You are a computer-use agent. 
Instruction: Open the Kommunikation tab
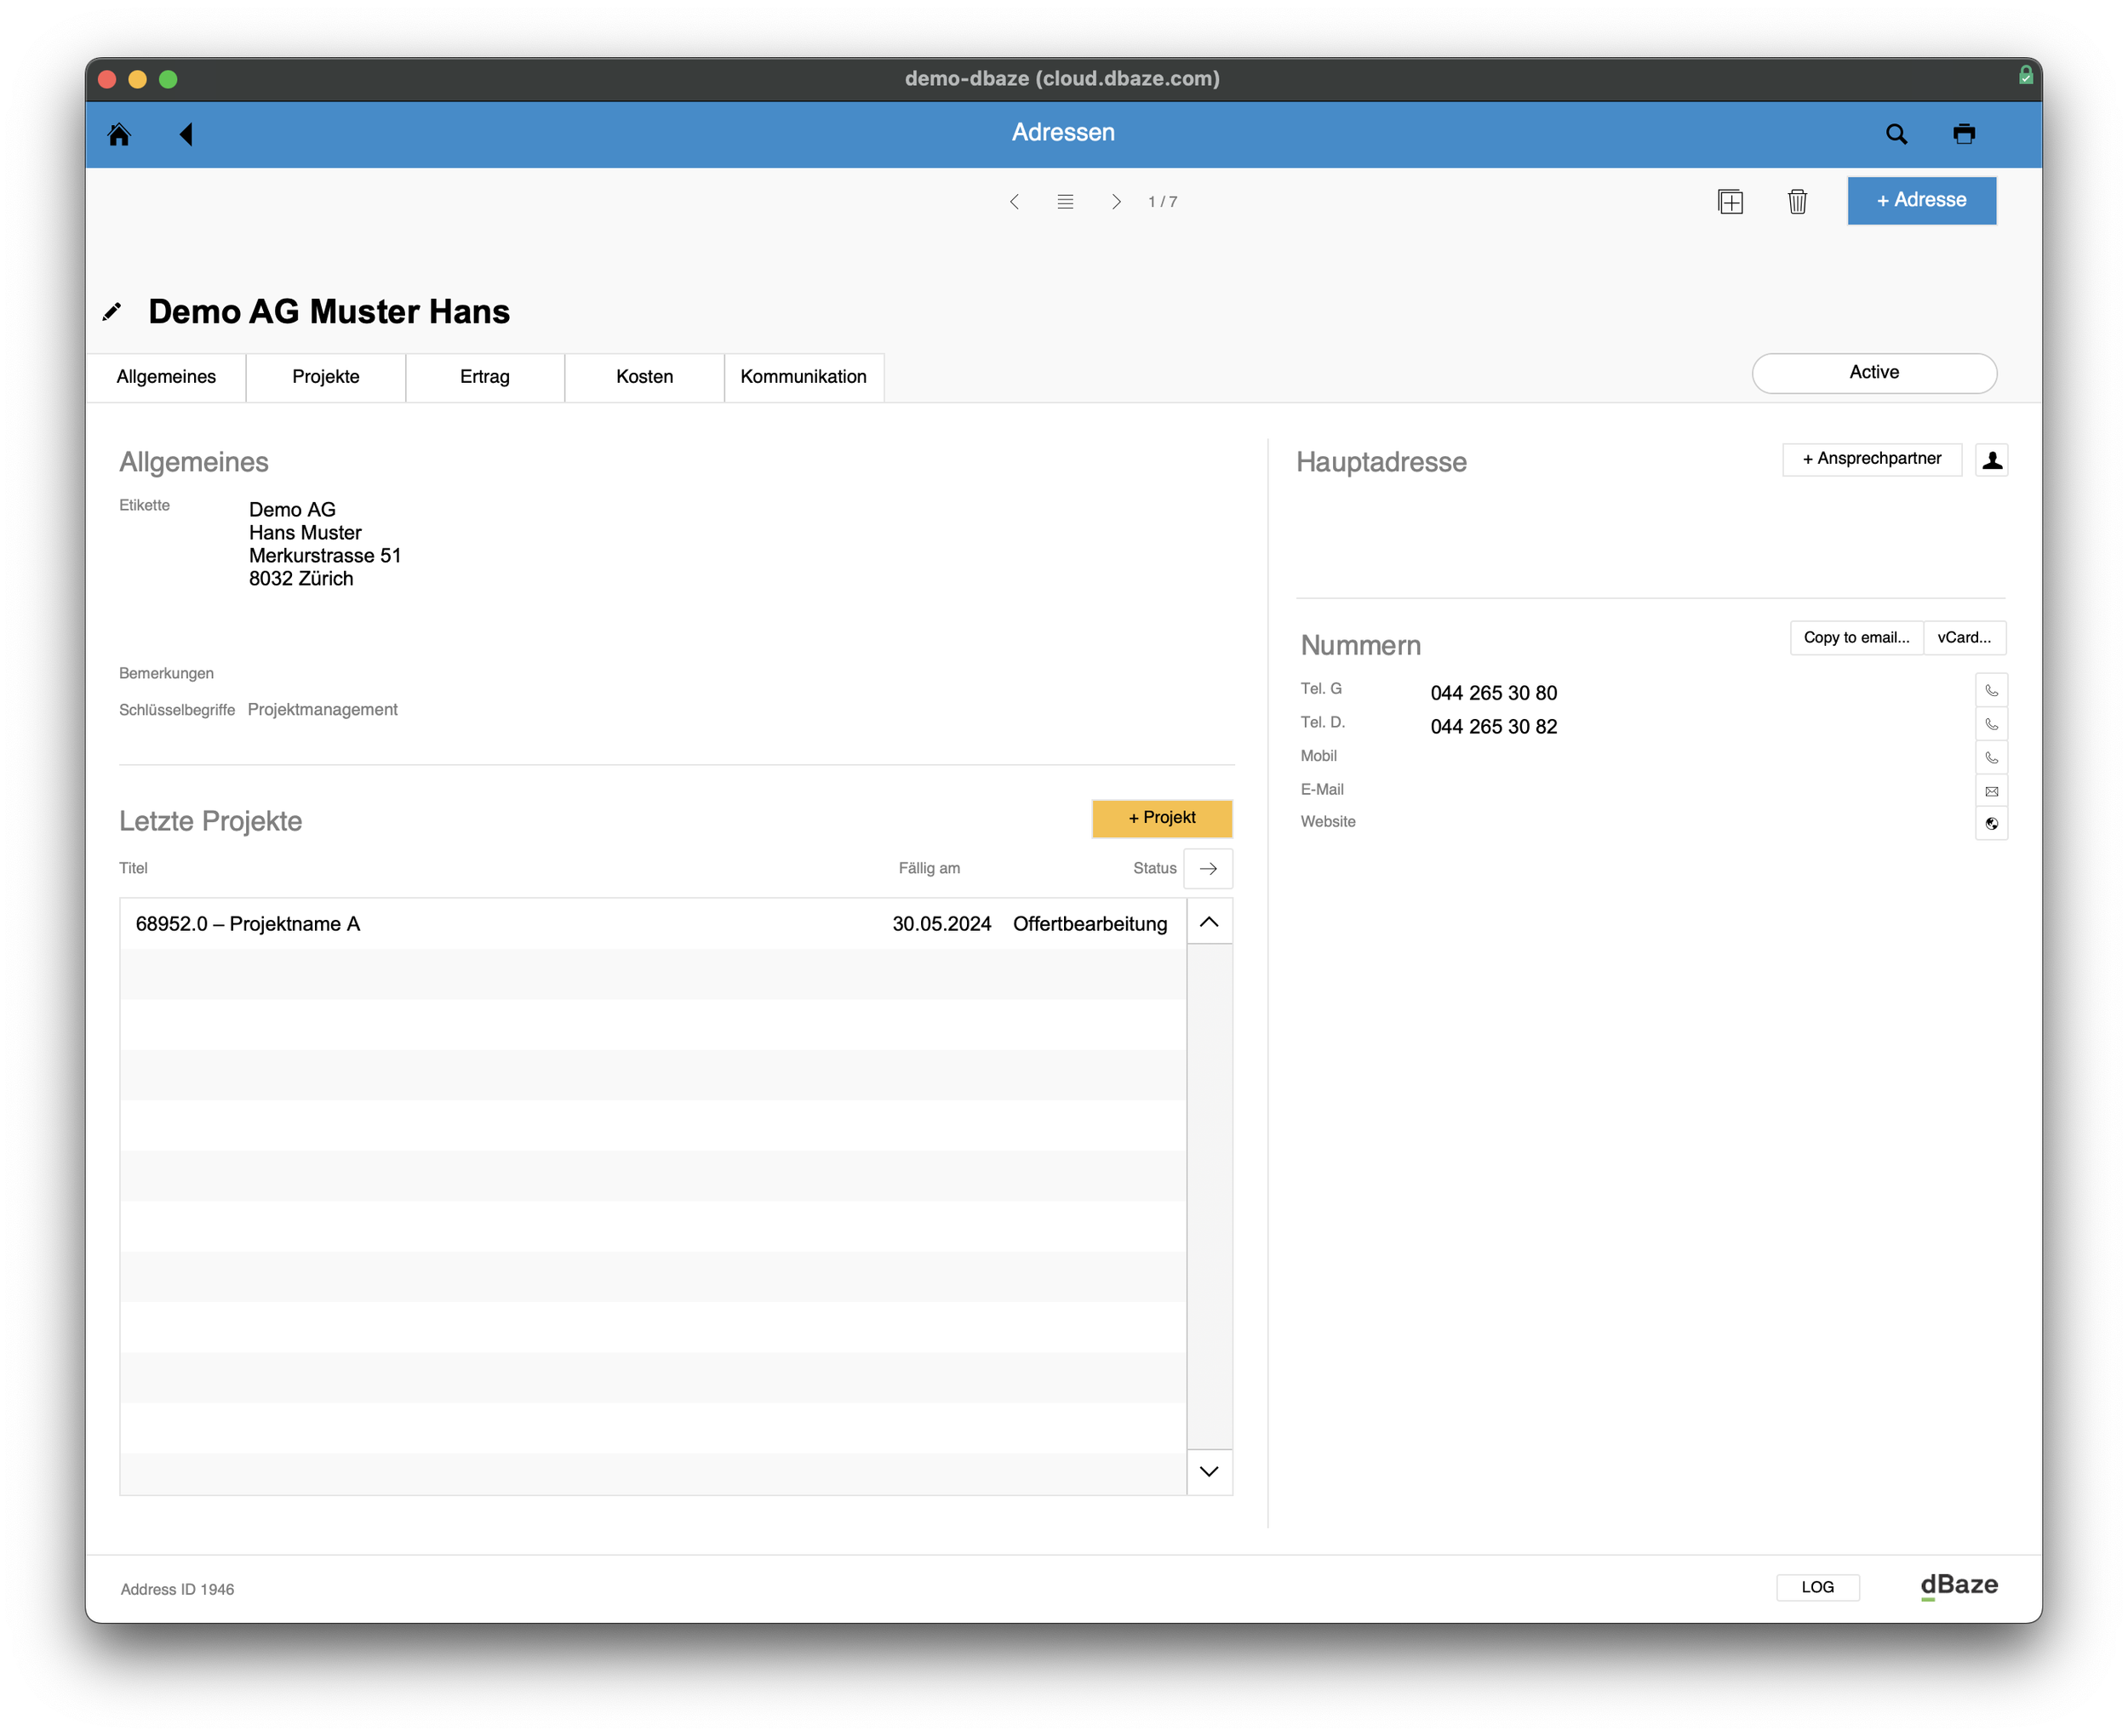point(803,377)
